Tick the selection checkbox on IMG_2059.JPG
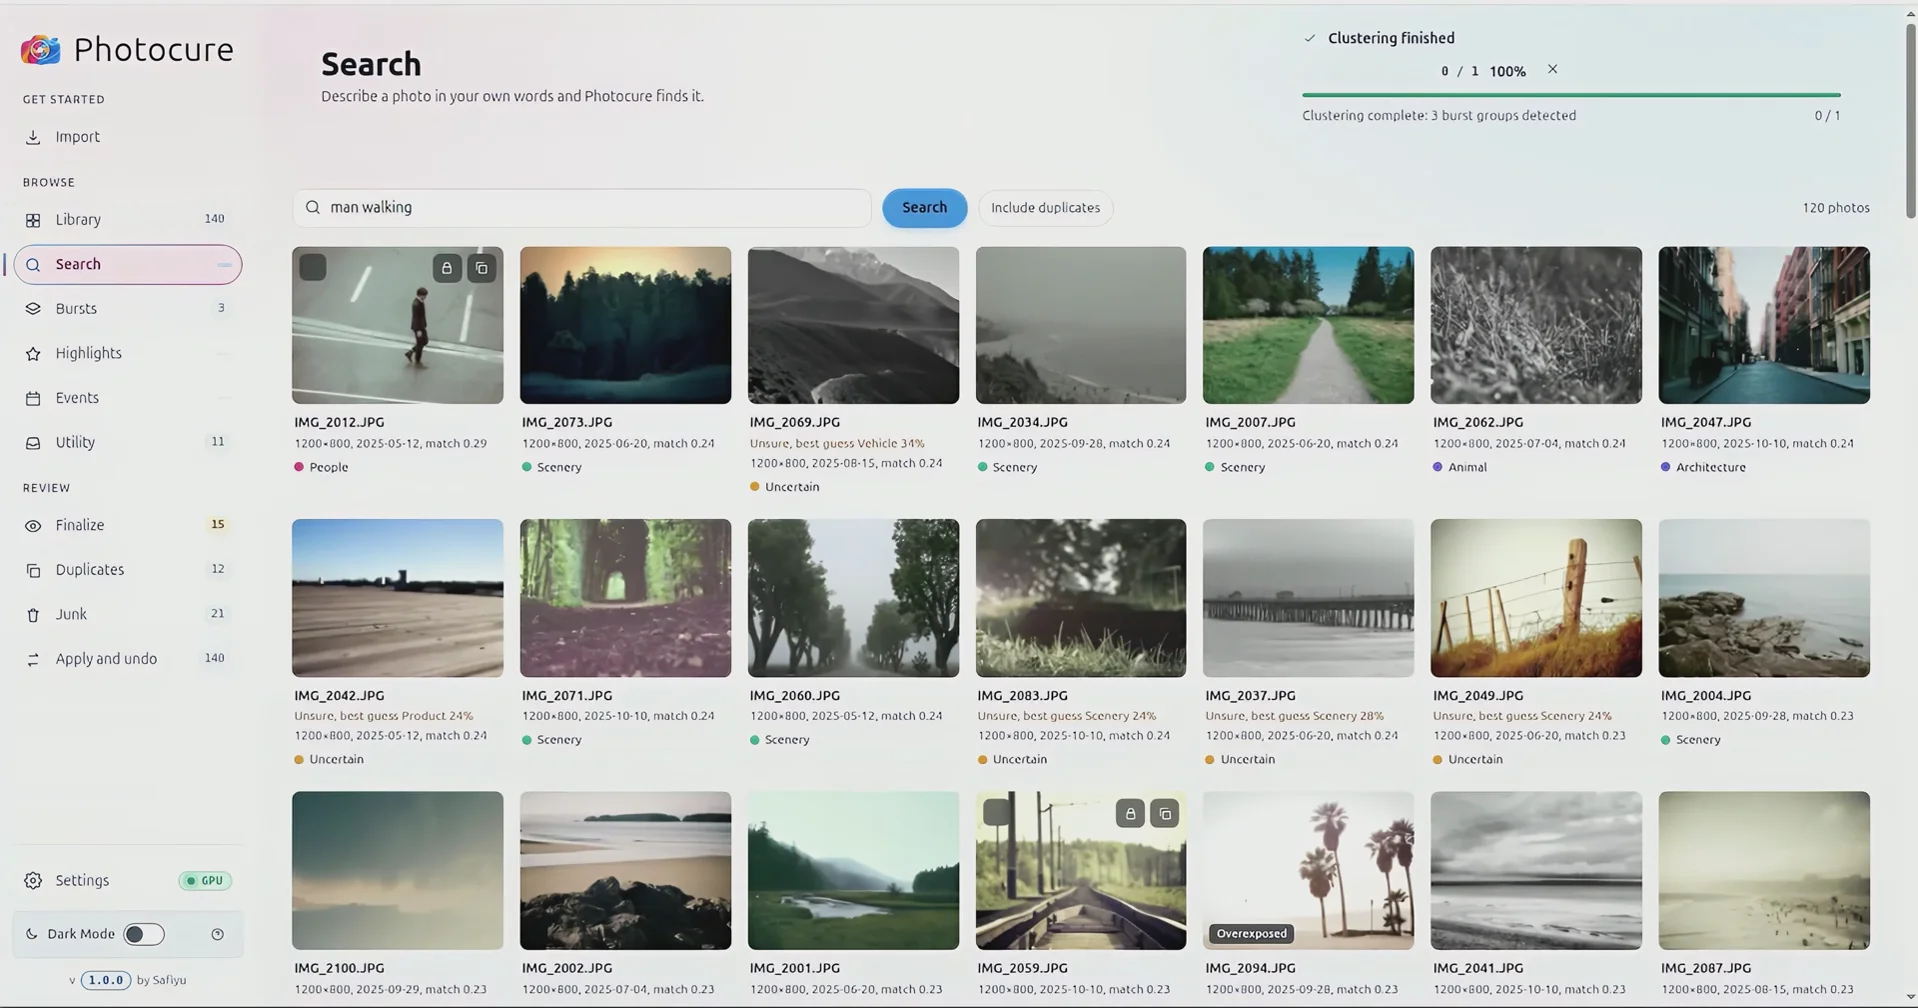Viewport: 1918px width, 1008px height. 996,812
